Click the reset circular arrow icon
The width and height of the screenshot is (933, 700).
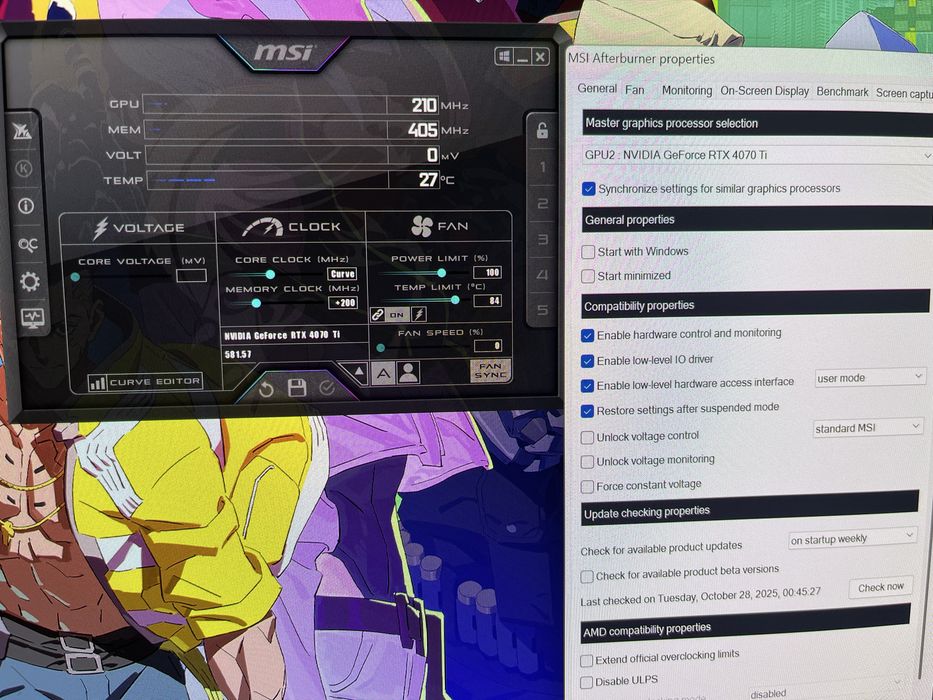pyautogui.click(x=266, y=389)
